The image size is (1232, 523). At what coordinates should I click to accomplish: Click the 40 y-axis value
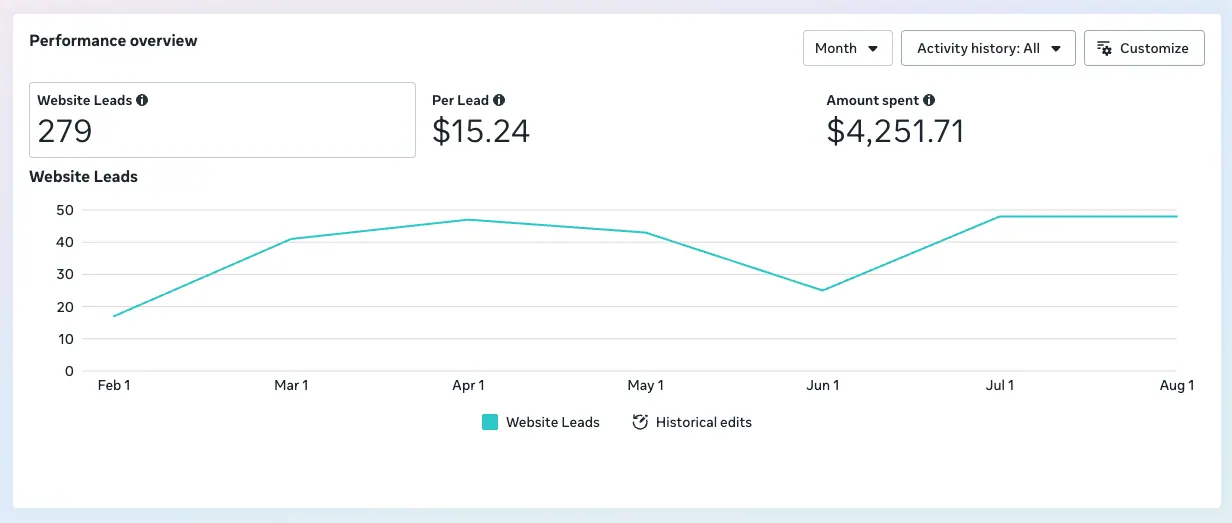[65, 242]
